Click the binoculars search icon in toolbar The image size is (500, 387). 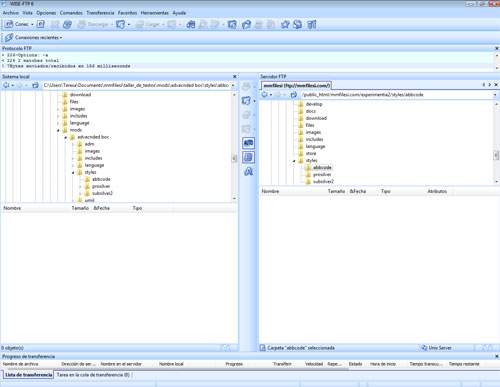[x=191, y=24]
